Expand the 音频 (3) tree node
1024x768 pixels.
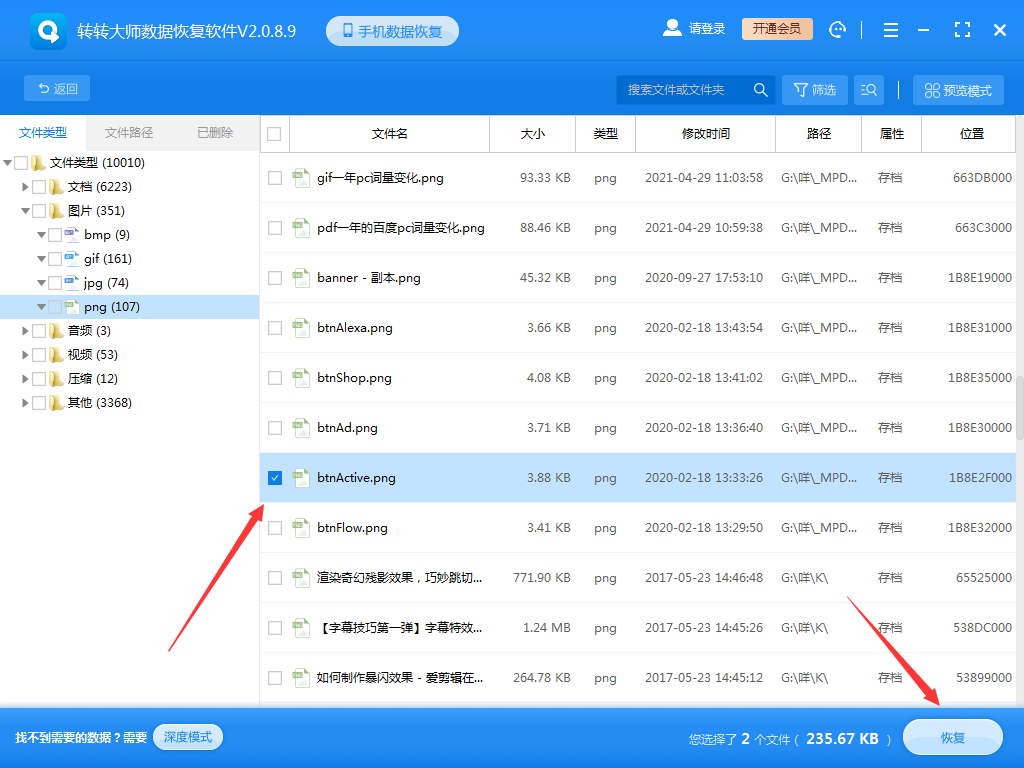[x=25, y=330]
